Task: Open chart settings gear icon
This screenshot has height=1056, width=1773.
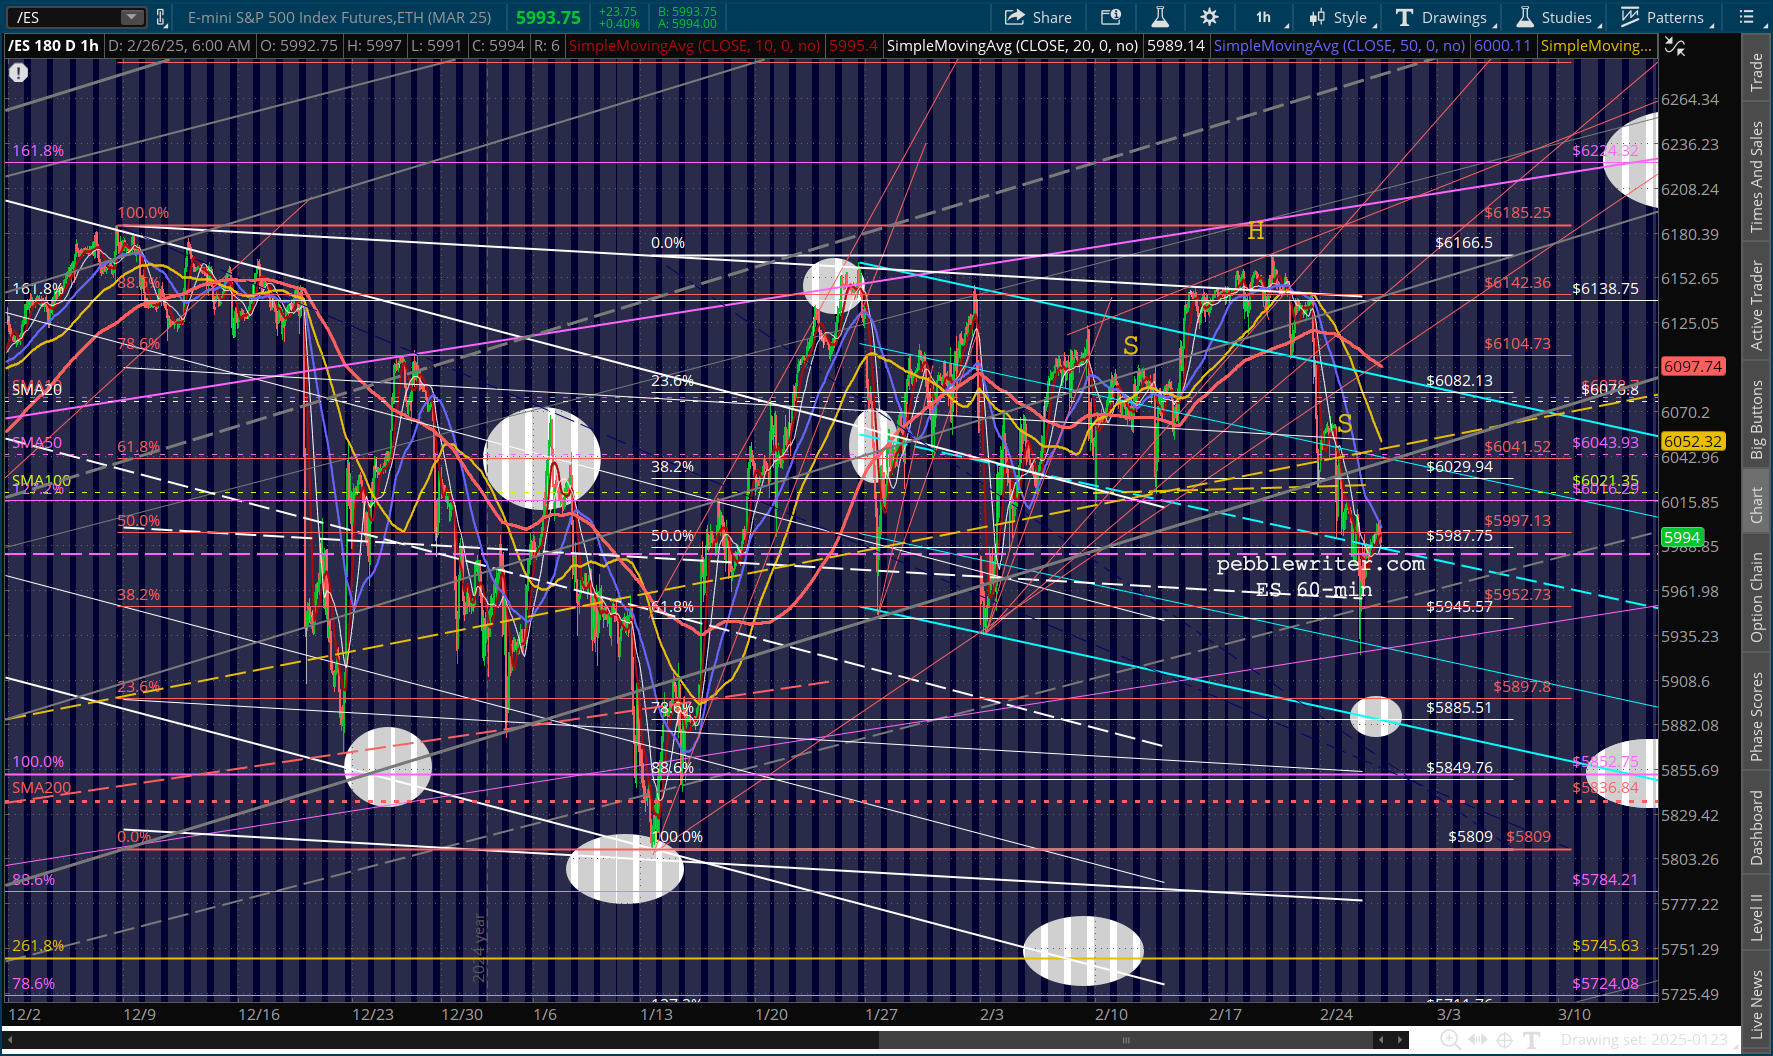Action: 1209,17
